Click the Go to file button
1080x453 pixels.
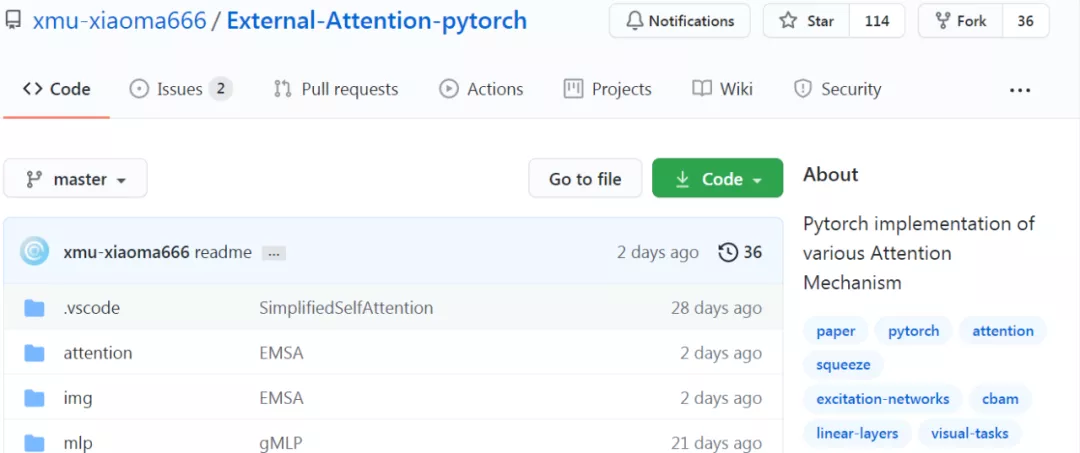click(x=585, y=179)
